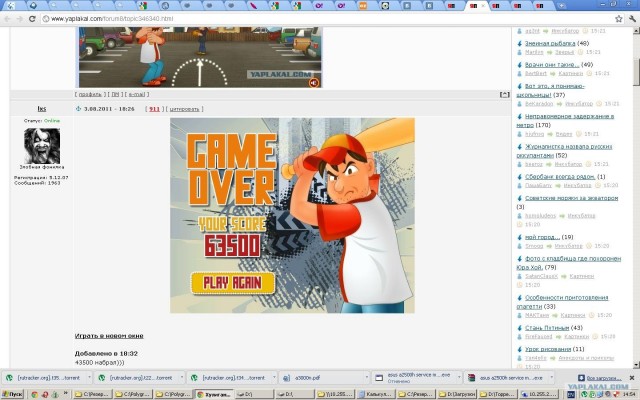Open sidebar topic 'Советские моряки за экватором'

pos(571,198)
